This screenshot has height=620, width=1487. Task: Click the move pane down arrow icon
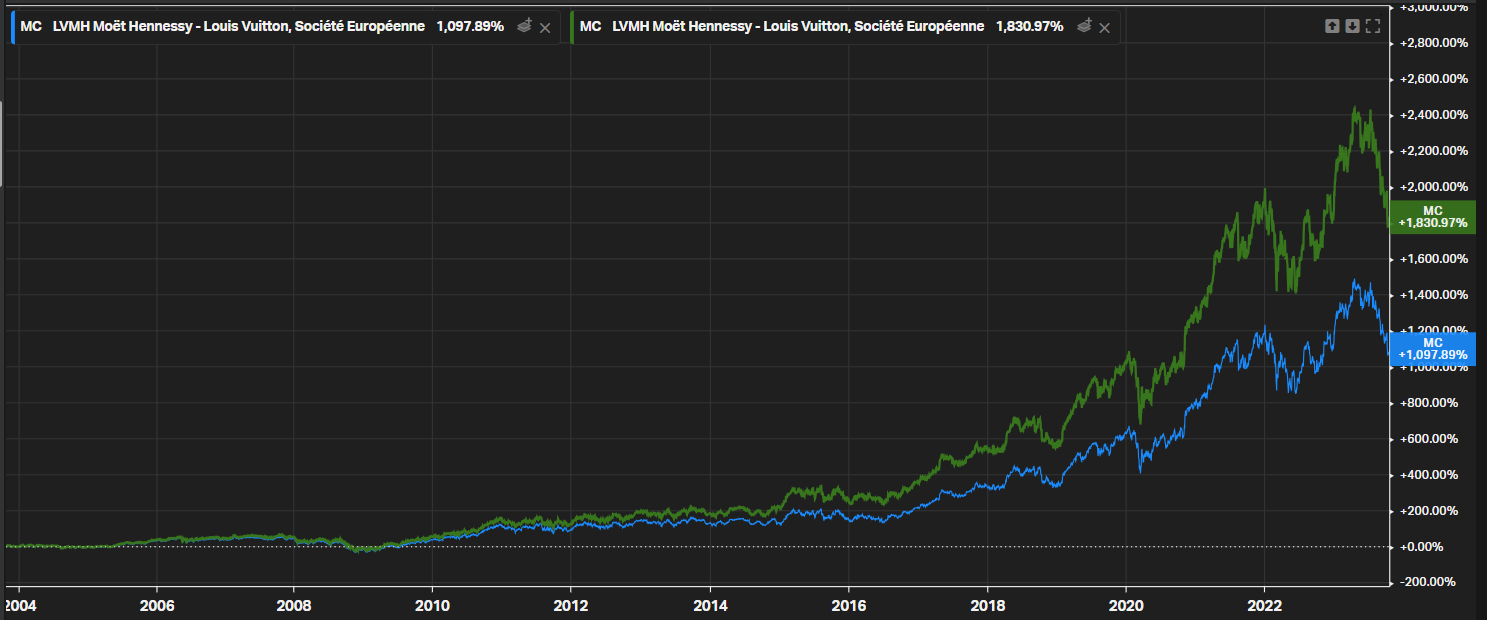coord(1352,27)
